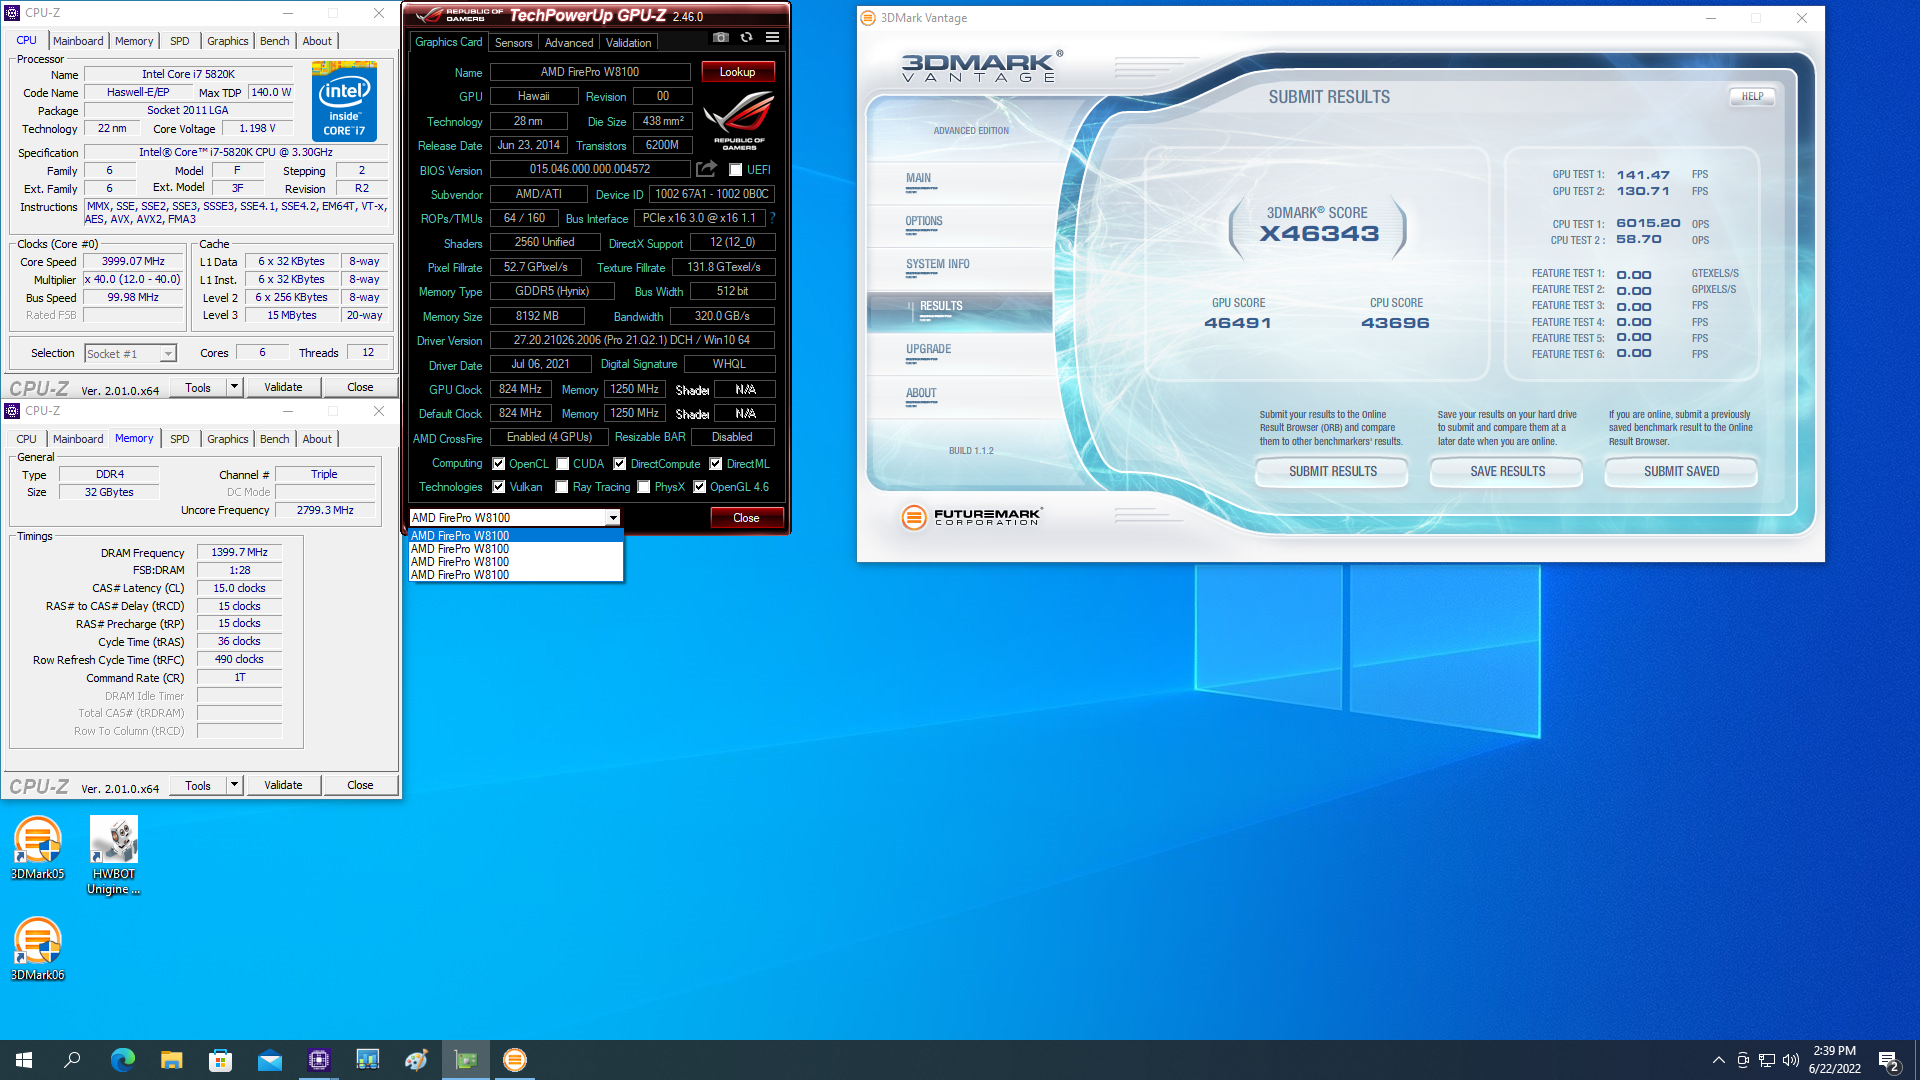Image resolution: width=1920 pixels, height=1080 pixels.
Task: Toggle the CUDA checkbox
Action: tap(563, 464)
